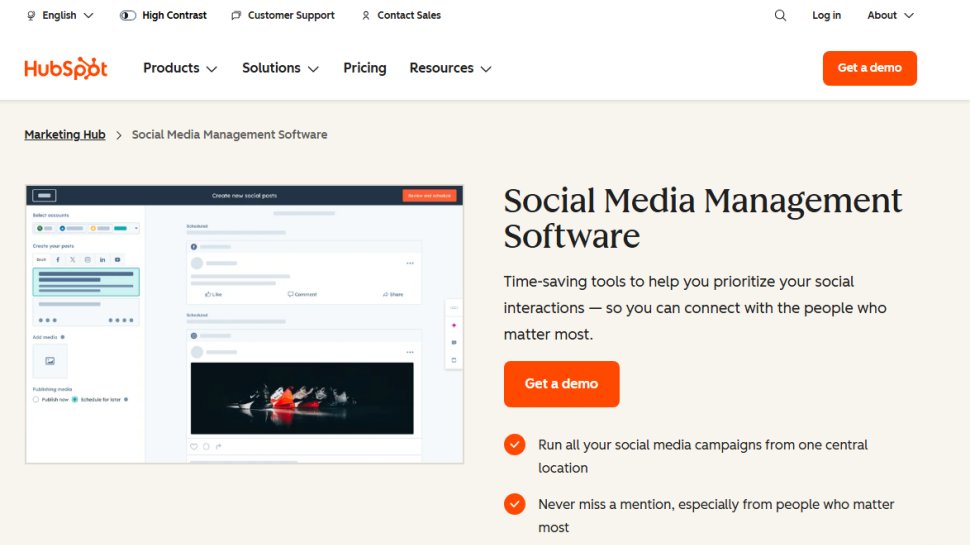Click the HubSpot logo
Screen dimensions: 970x545
66,68
